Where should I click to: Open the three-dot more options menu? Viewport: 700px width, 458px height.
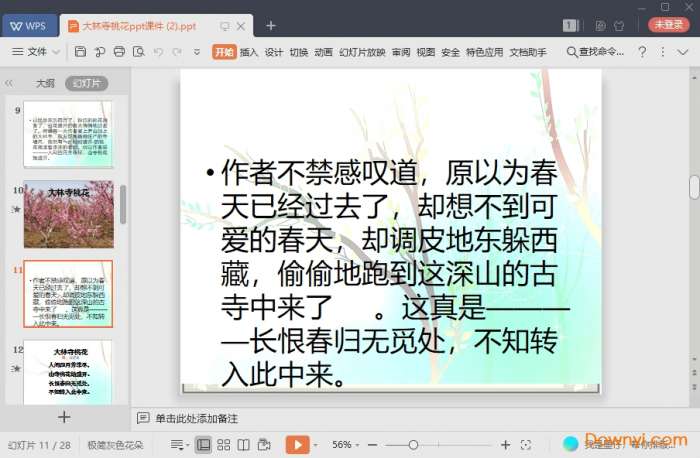coord(663,52)
